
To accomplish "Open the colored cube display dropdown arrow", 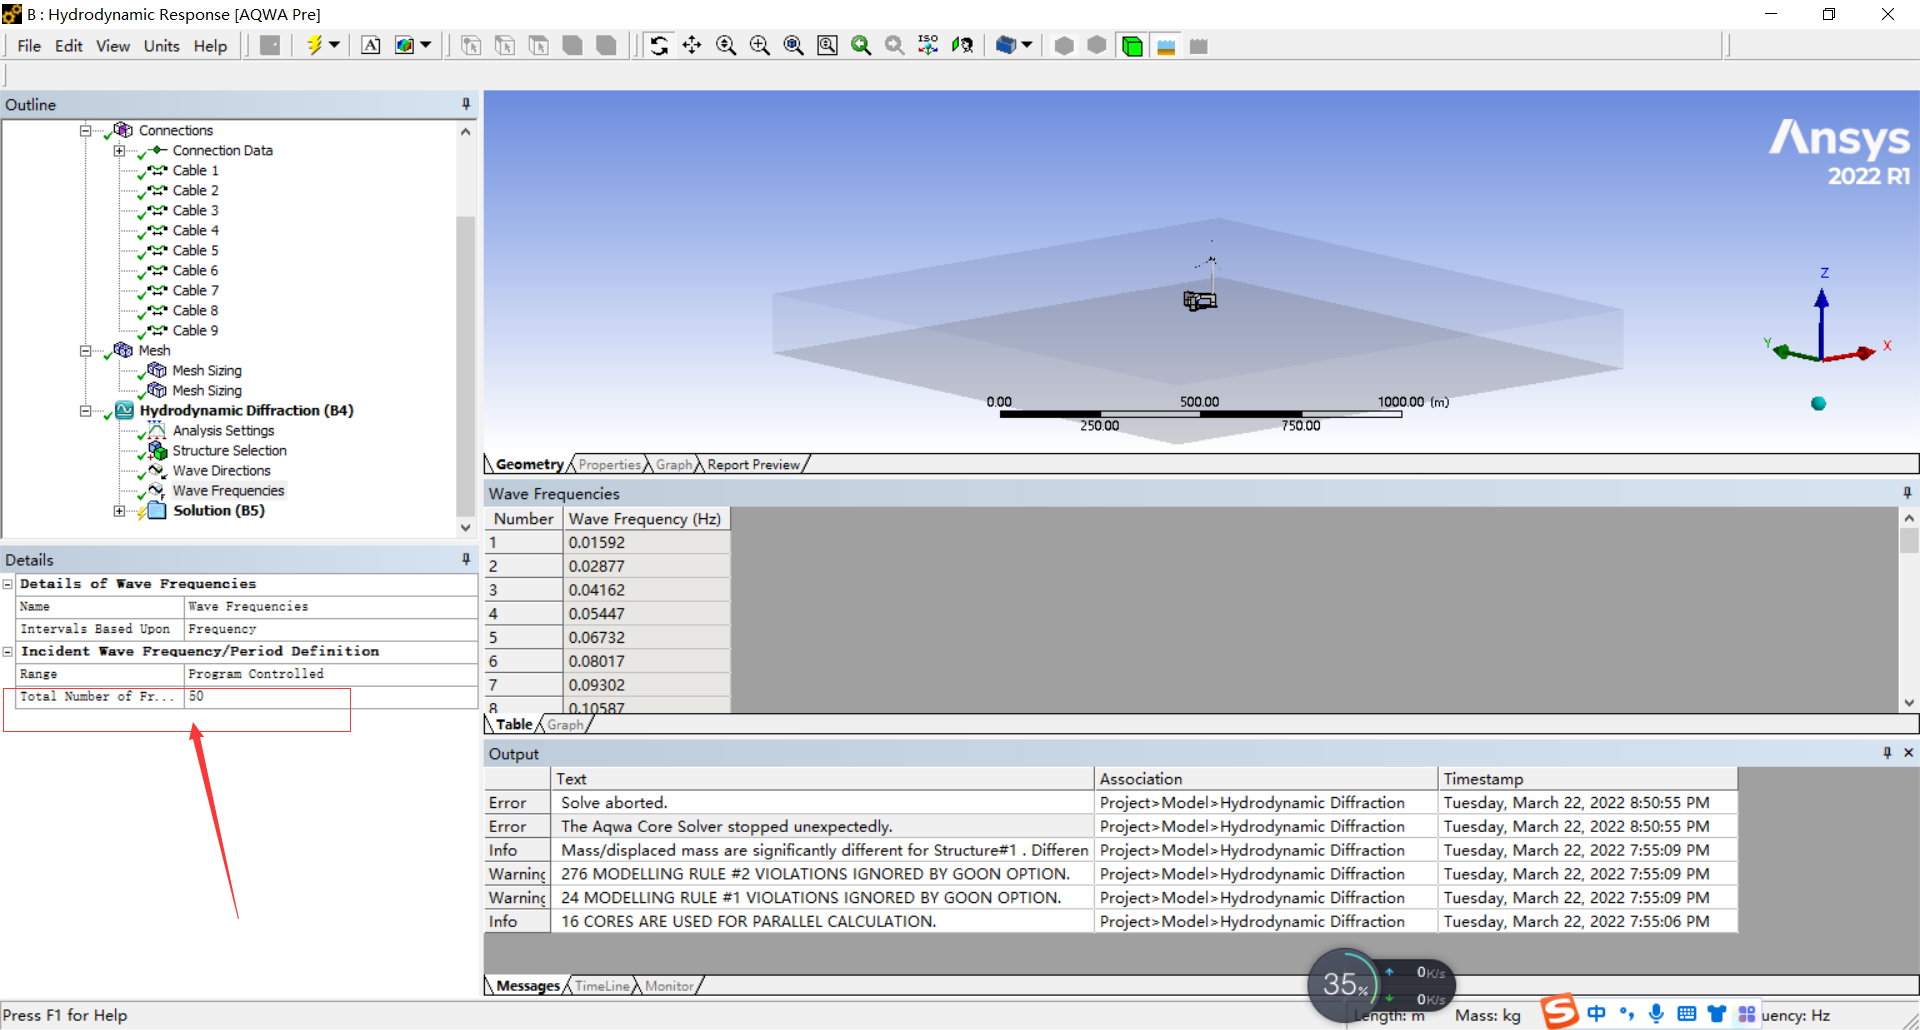I will [426, 45].
